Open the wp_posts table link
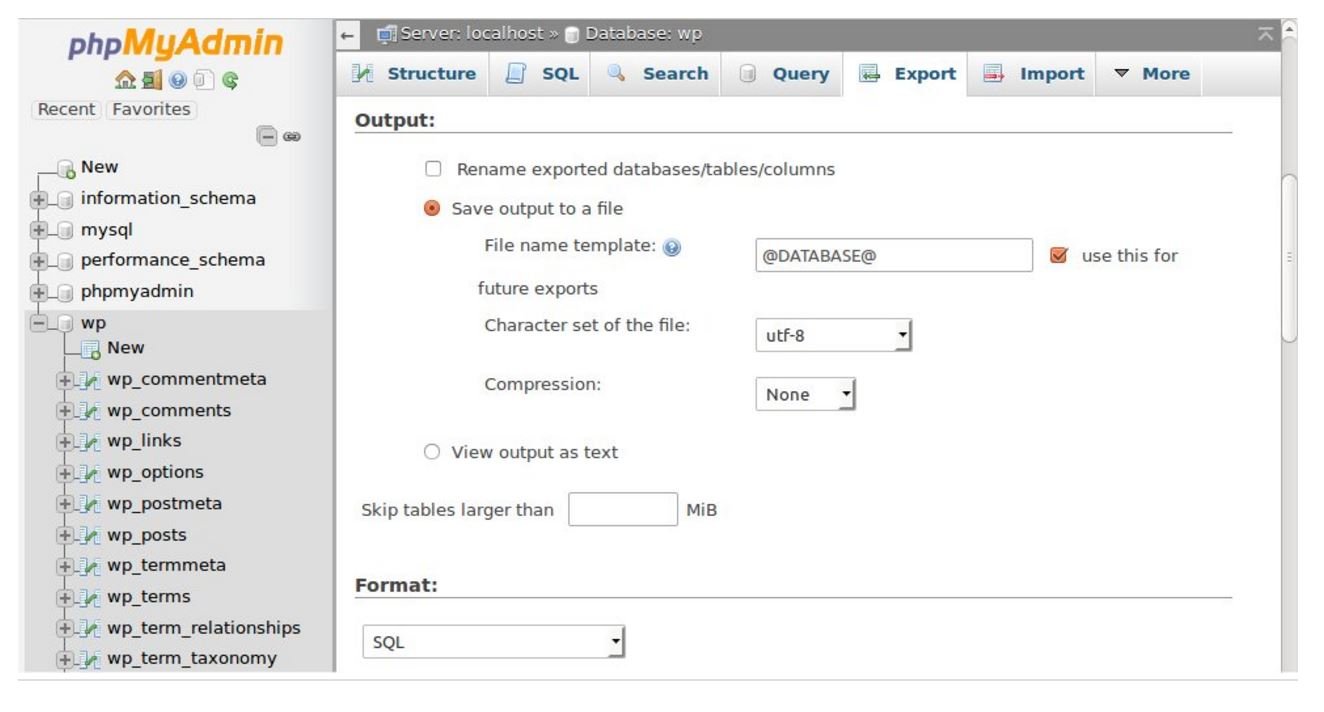Viewport: 1324px width, 712px height. (147, 535)
